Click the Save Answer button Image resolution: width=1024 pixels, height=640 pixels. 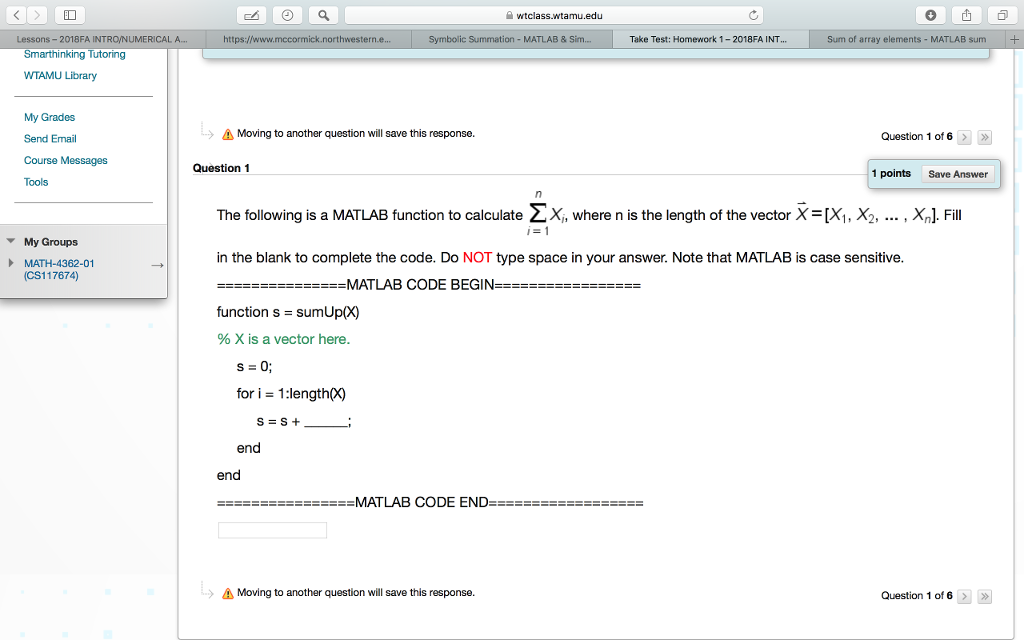957,173
